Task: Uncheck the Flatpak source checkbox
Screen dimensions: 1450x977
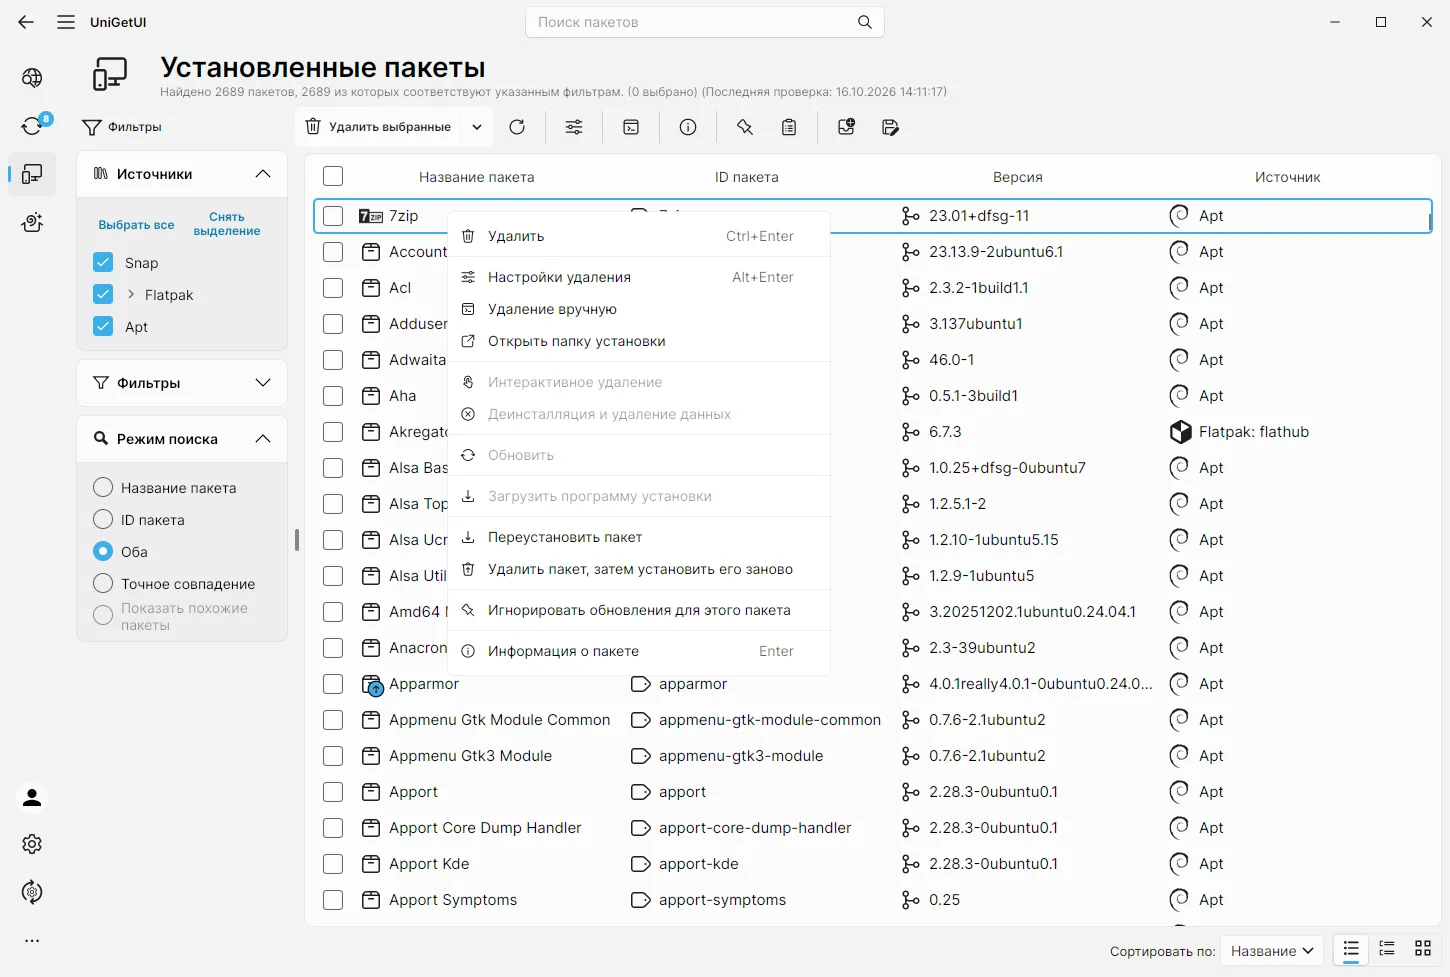Action: click(x=103, y=294)
